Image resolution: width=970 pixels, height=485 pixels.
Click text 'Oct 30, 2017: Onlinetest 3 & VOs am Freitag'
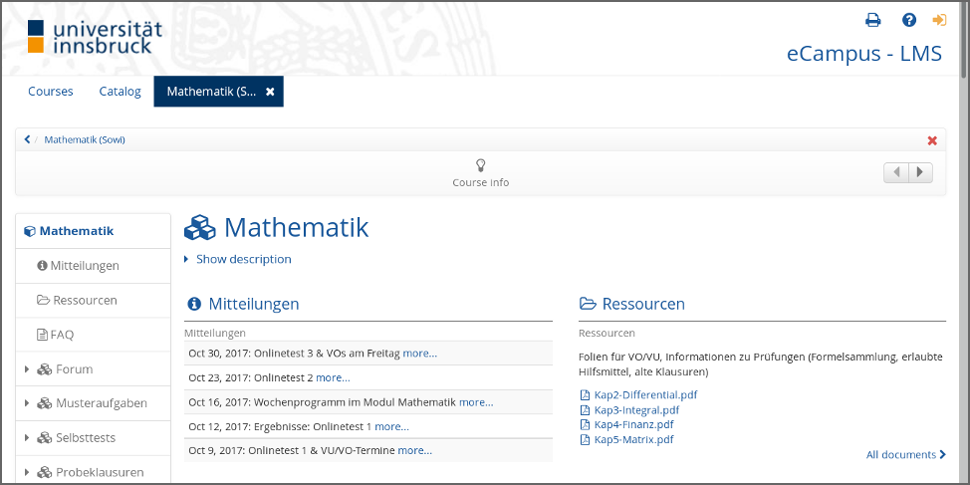click(294, 353)
